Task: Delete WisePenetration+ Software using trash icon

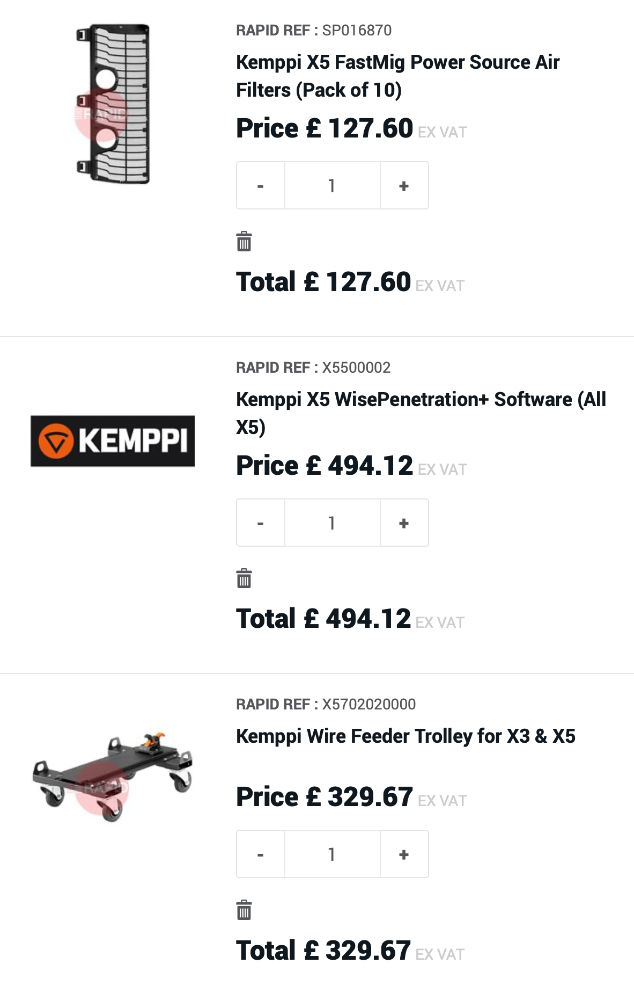Action: [244, 578]
